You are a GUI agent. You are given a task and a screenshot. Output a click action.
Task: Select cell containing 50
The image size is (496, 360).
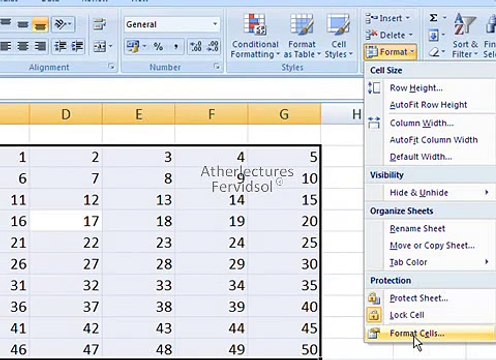[x=284, y=349]
